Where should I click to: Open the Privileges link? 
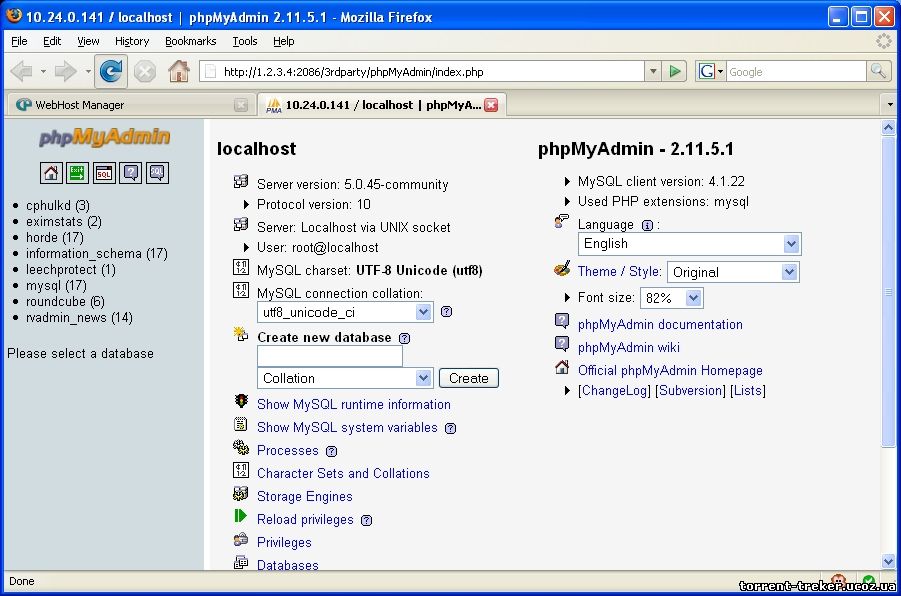pos(284,543)
